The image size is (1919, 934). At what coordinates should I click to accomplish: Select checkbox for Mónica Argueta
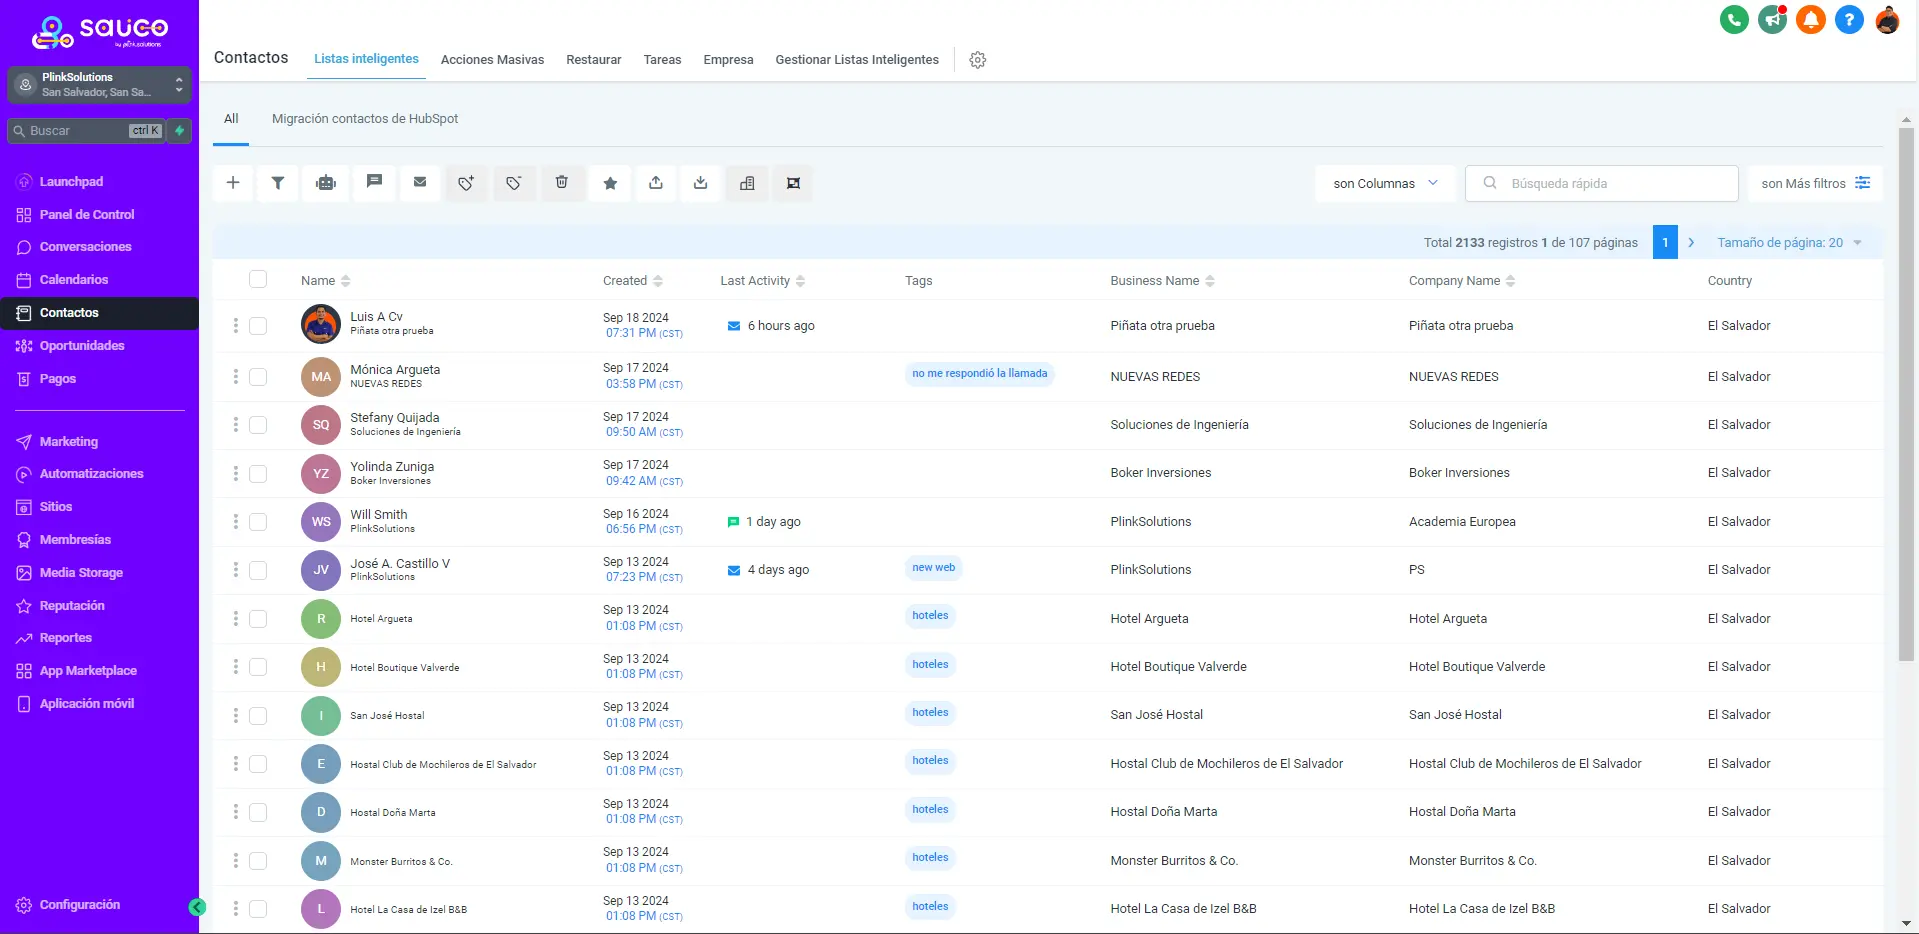[x=258, y=376]
